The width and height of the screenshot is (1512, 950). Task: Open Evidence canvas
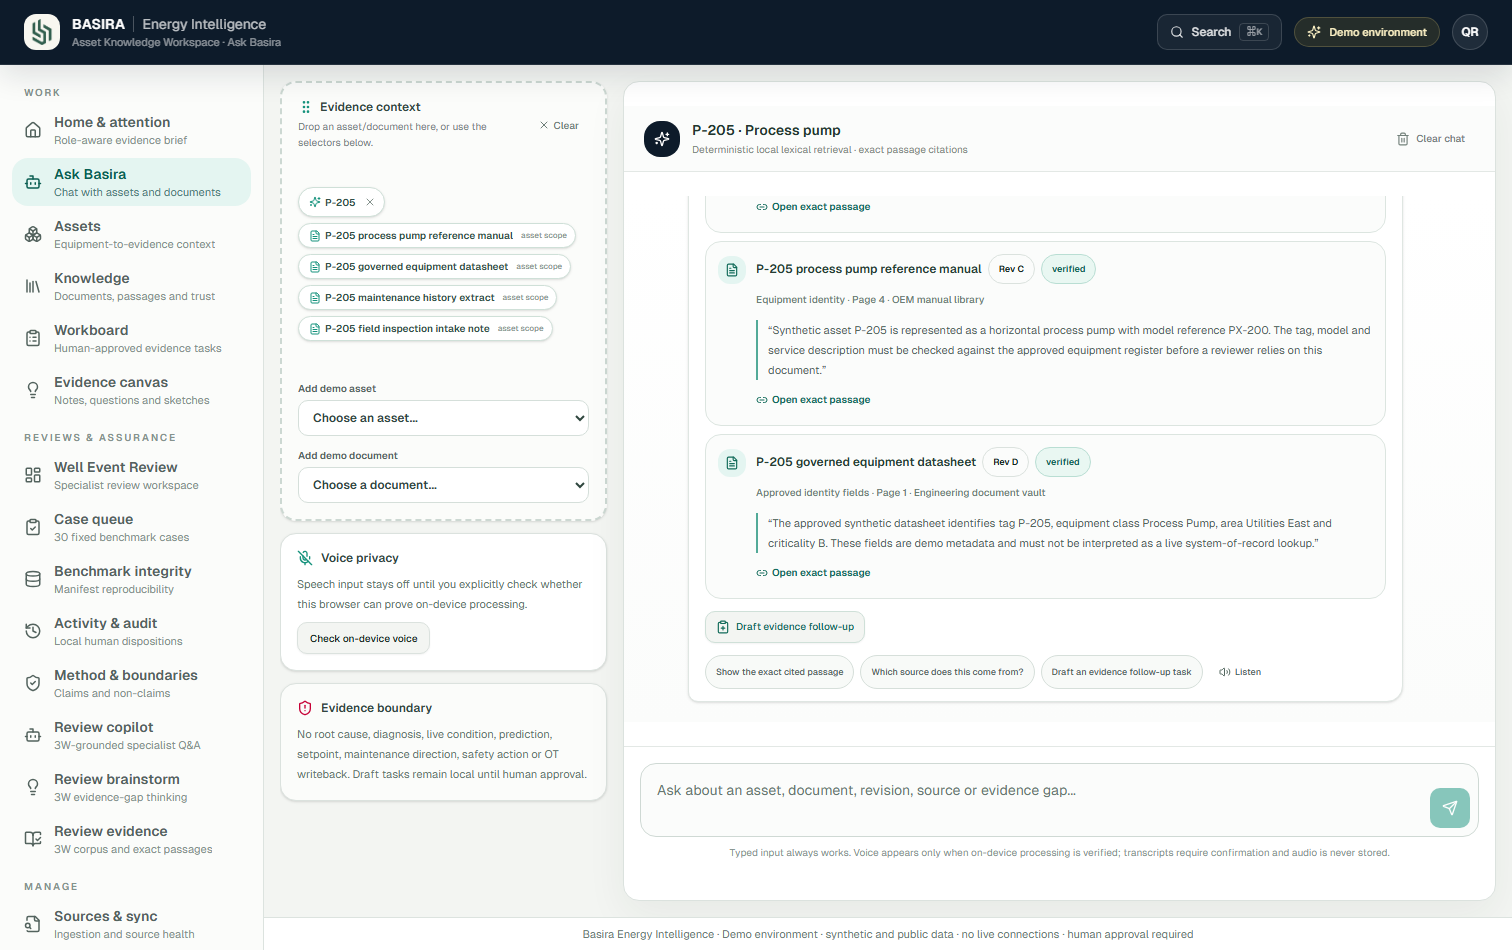(131, 390)
